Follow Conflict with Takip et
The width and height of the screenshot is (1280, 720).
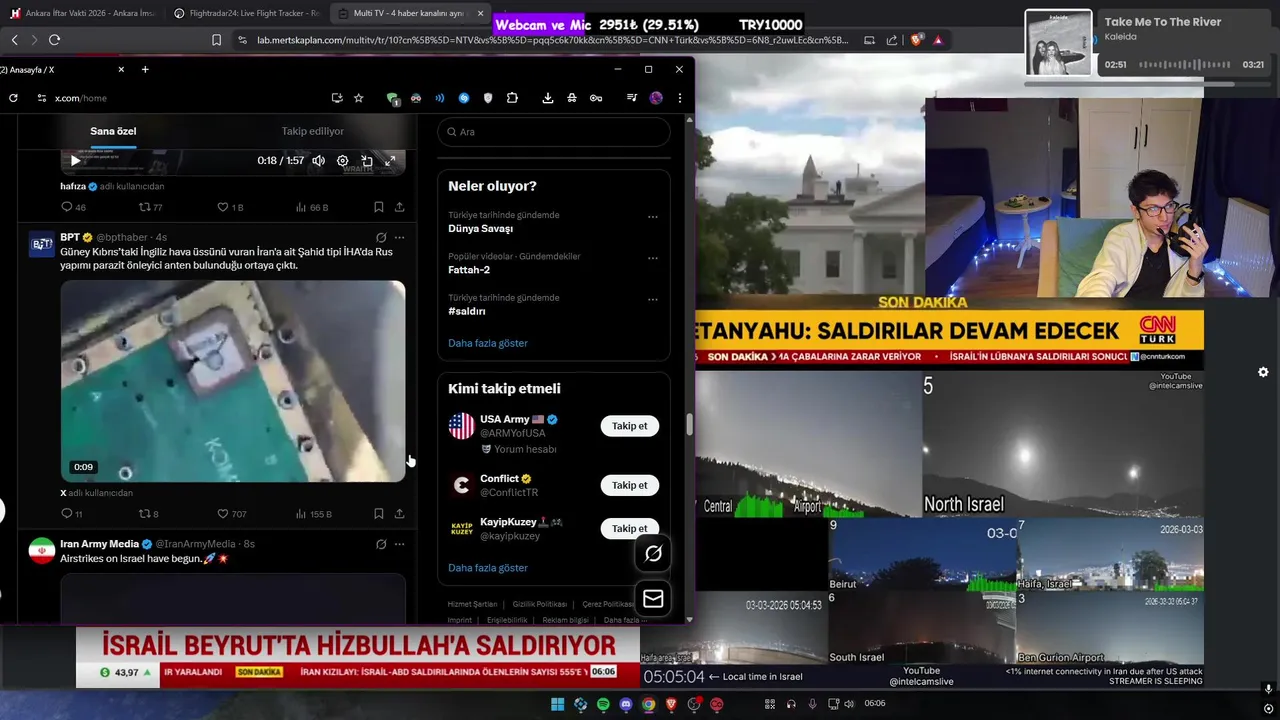629,485
